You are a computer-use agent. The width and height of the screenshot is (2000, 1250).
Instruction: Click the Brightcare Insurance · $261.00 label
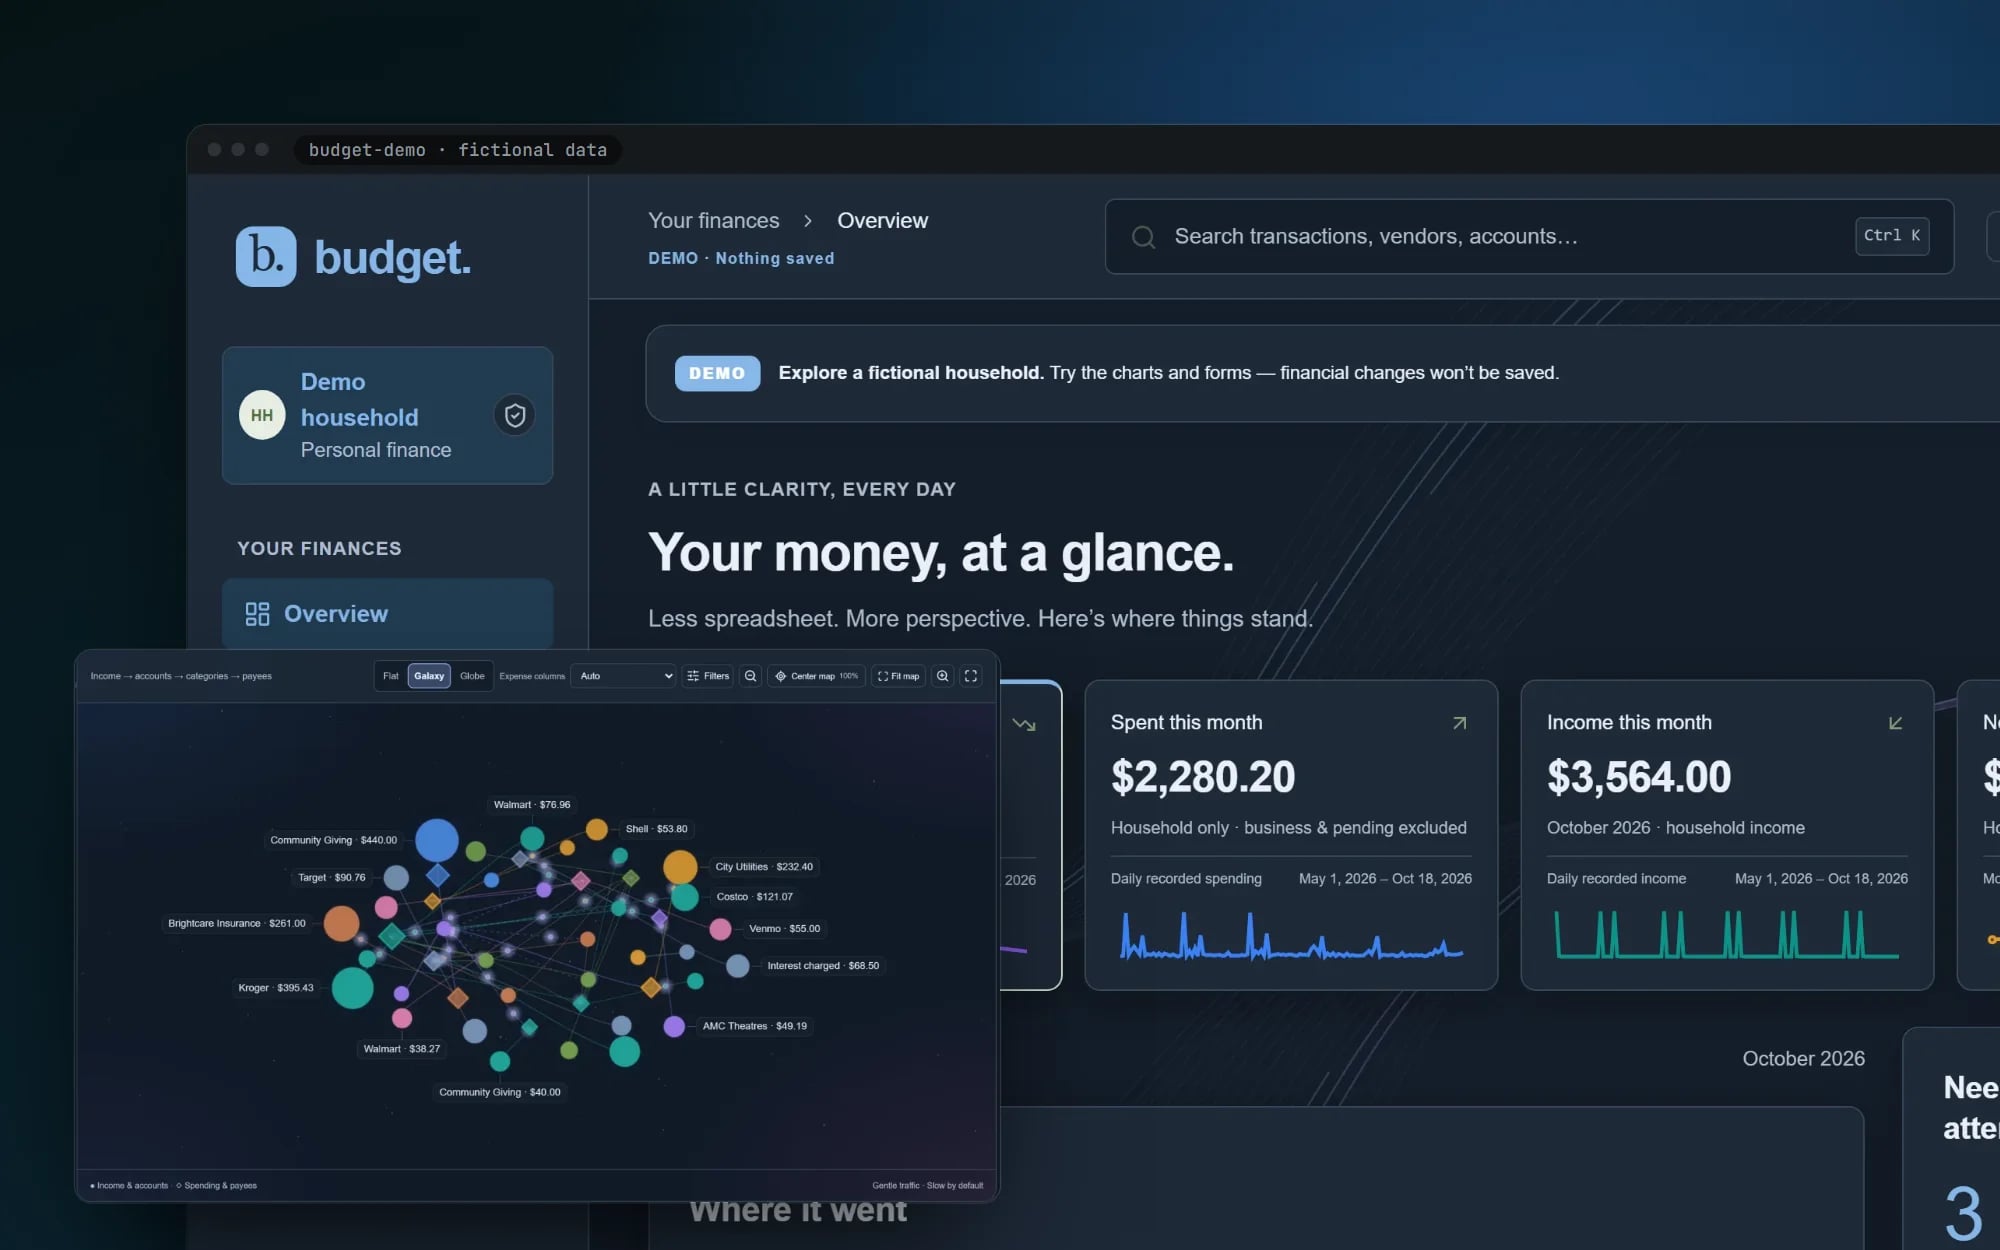pos(237,923)
